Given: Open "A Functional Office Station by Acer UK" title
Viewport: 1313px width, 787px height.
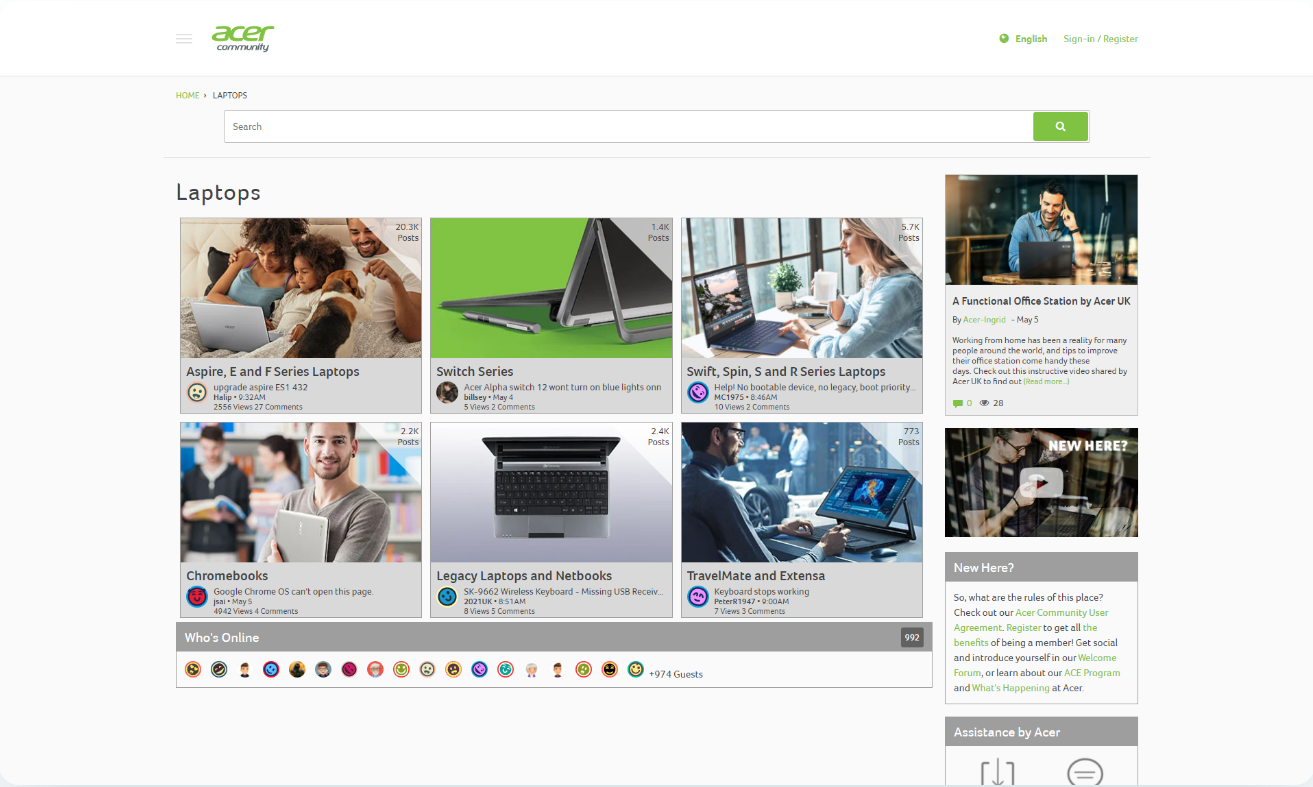Looking at the screenshot, I should [x=1041, y=301].
